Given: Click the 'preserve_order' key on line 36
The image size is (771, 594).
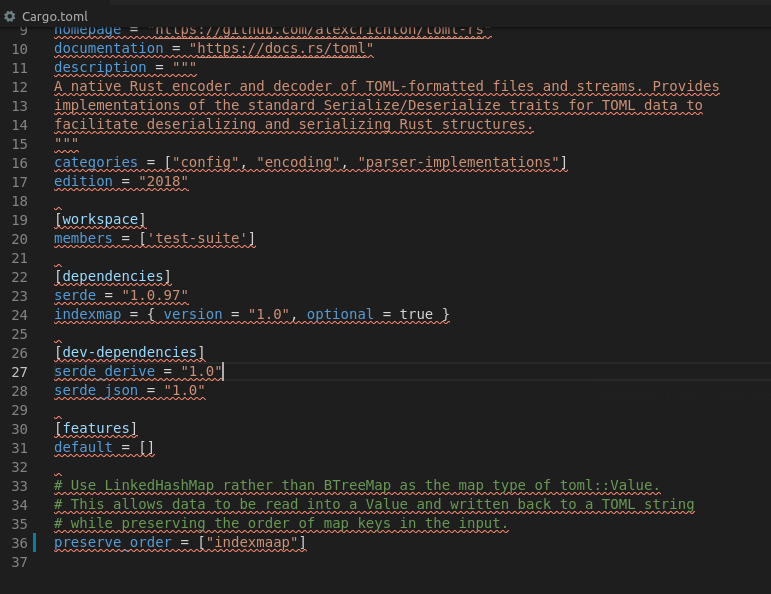Looking at the screenshot, I should point(113,542).
